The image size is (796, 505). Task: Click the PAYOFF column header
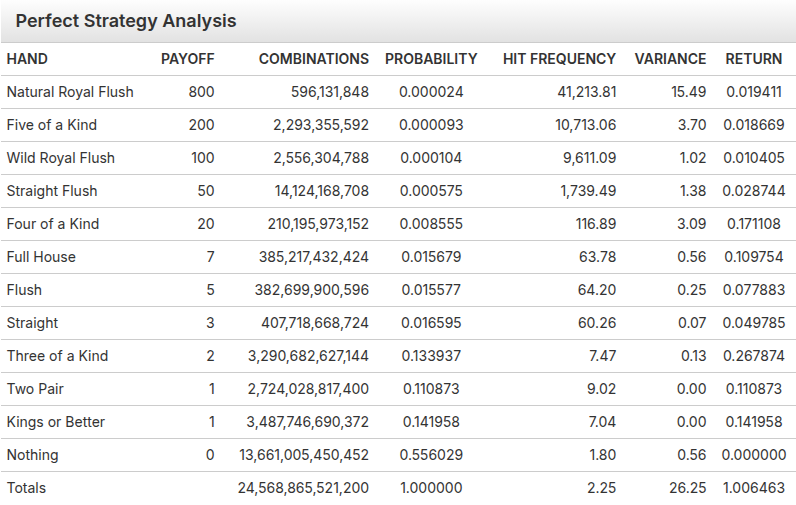[x=187, y=59]
